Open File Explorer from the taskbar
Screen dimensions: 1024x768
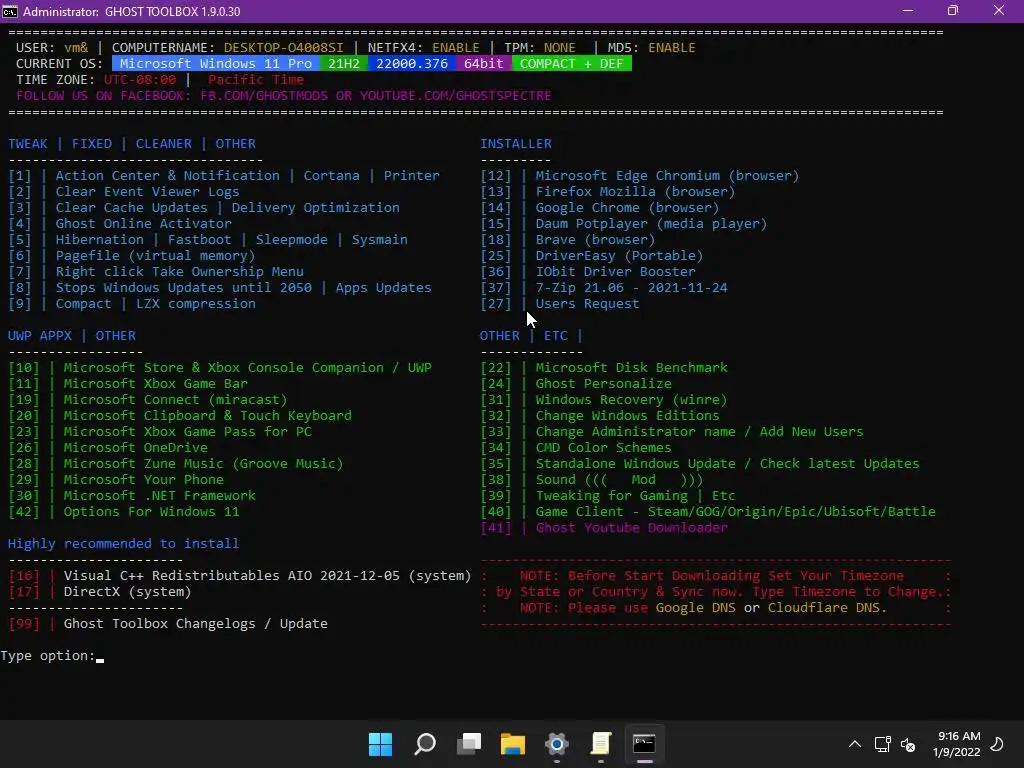click(x=513, y=744)
